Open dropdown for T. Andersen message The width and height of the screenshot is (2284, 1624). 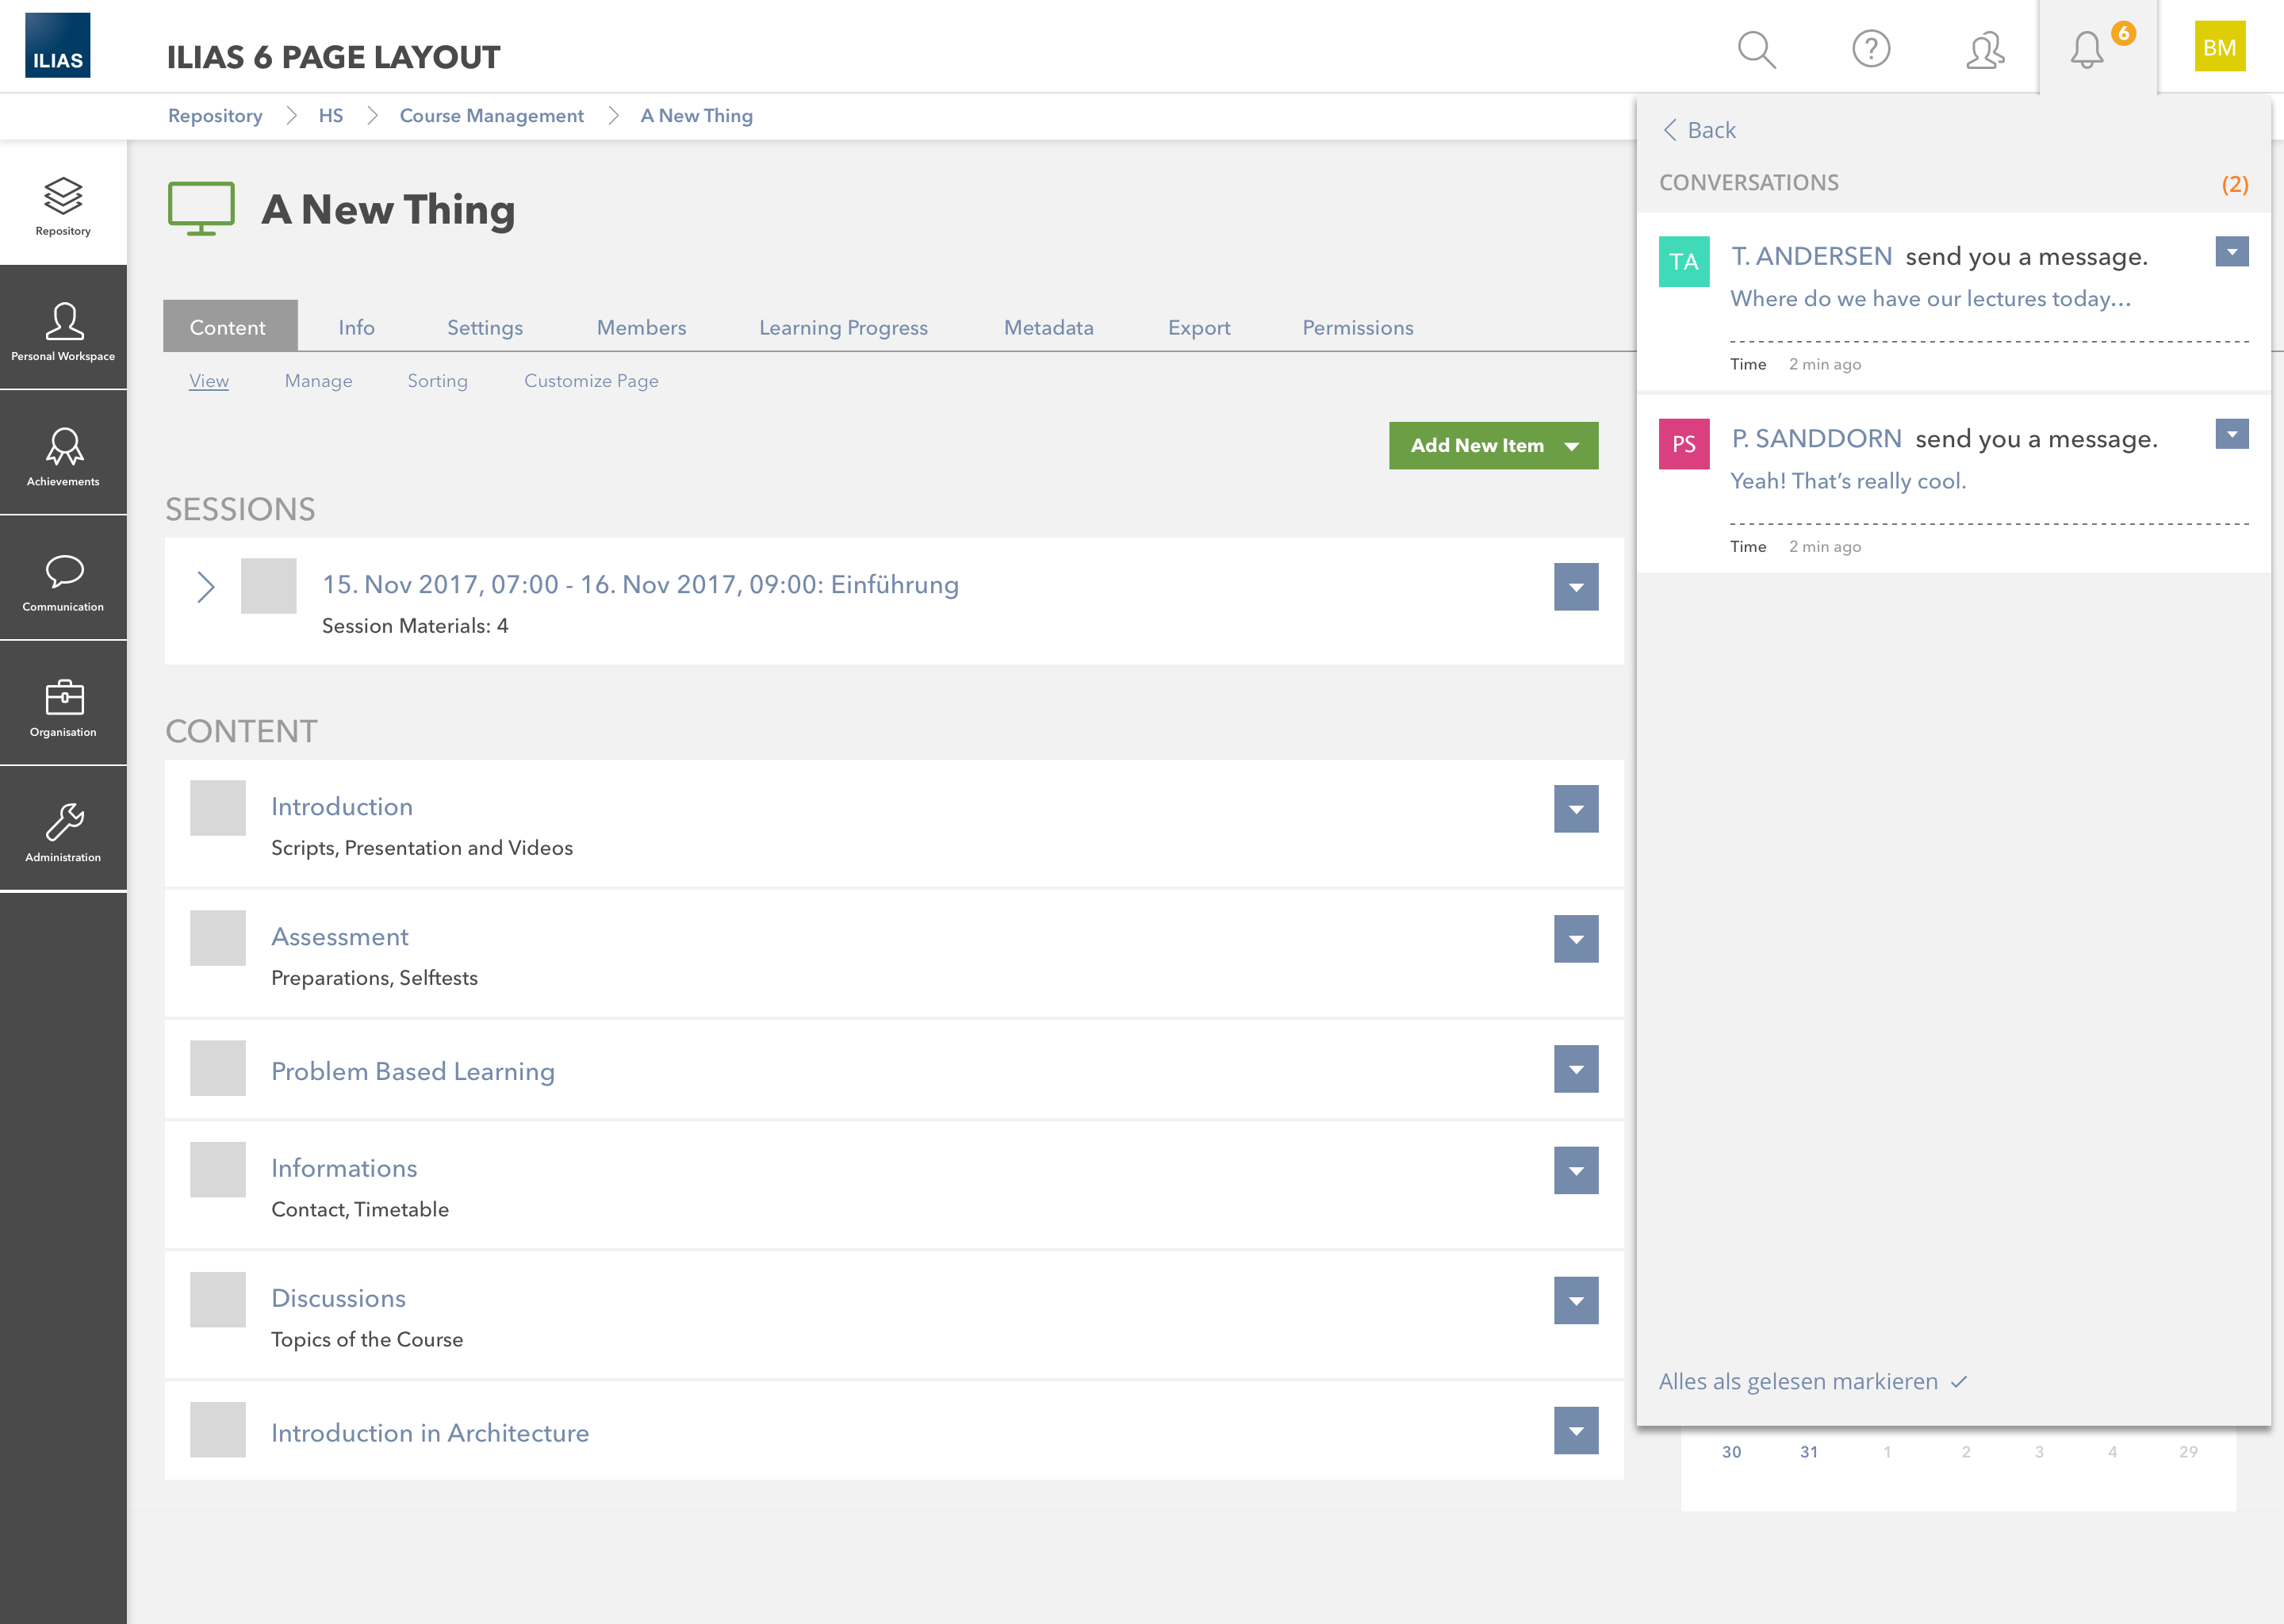coord(2231,252)
